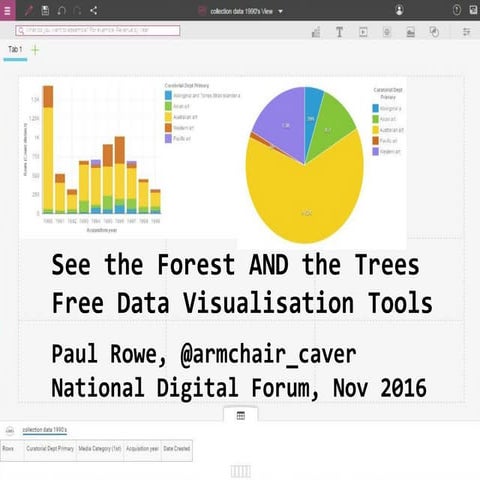Screen dimensions: 480x480
Task: Insert a chart widget from the toolbar
Action: coord(316,32)
